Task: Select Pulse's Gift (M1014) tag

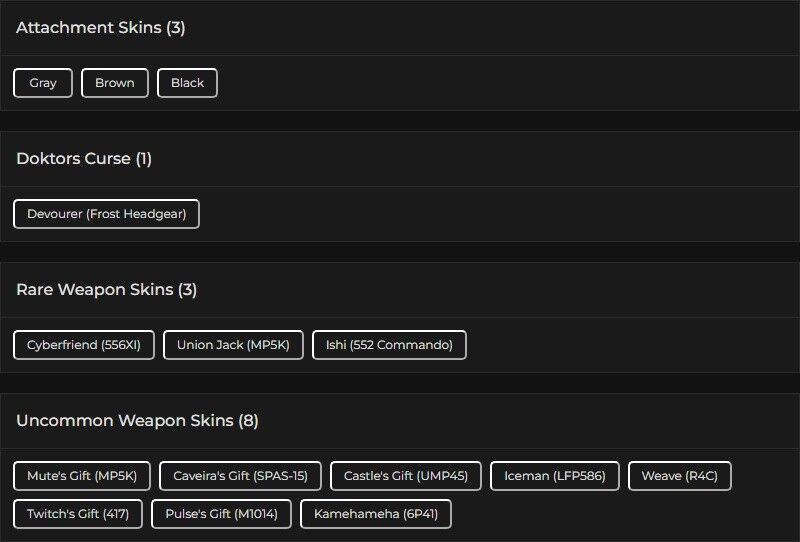Action: tap(221, 514)
